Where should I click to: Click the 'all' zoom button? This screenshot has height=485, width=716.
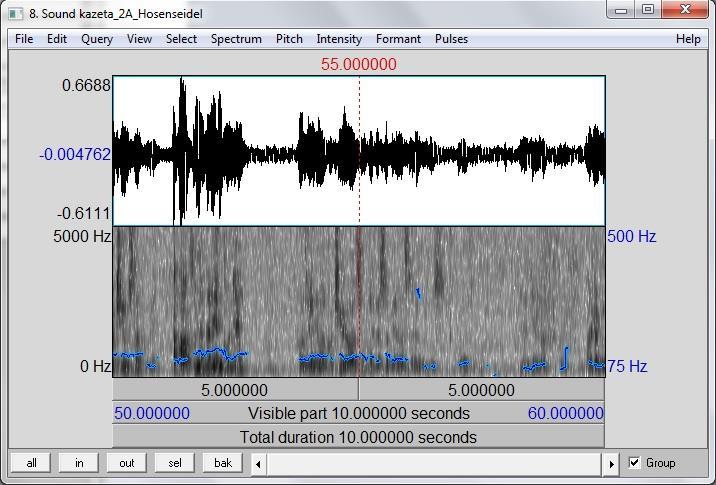click(31, 463)
